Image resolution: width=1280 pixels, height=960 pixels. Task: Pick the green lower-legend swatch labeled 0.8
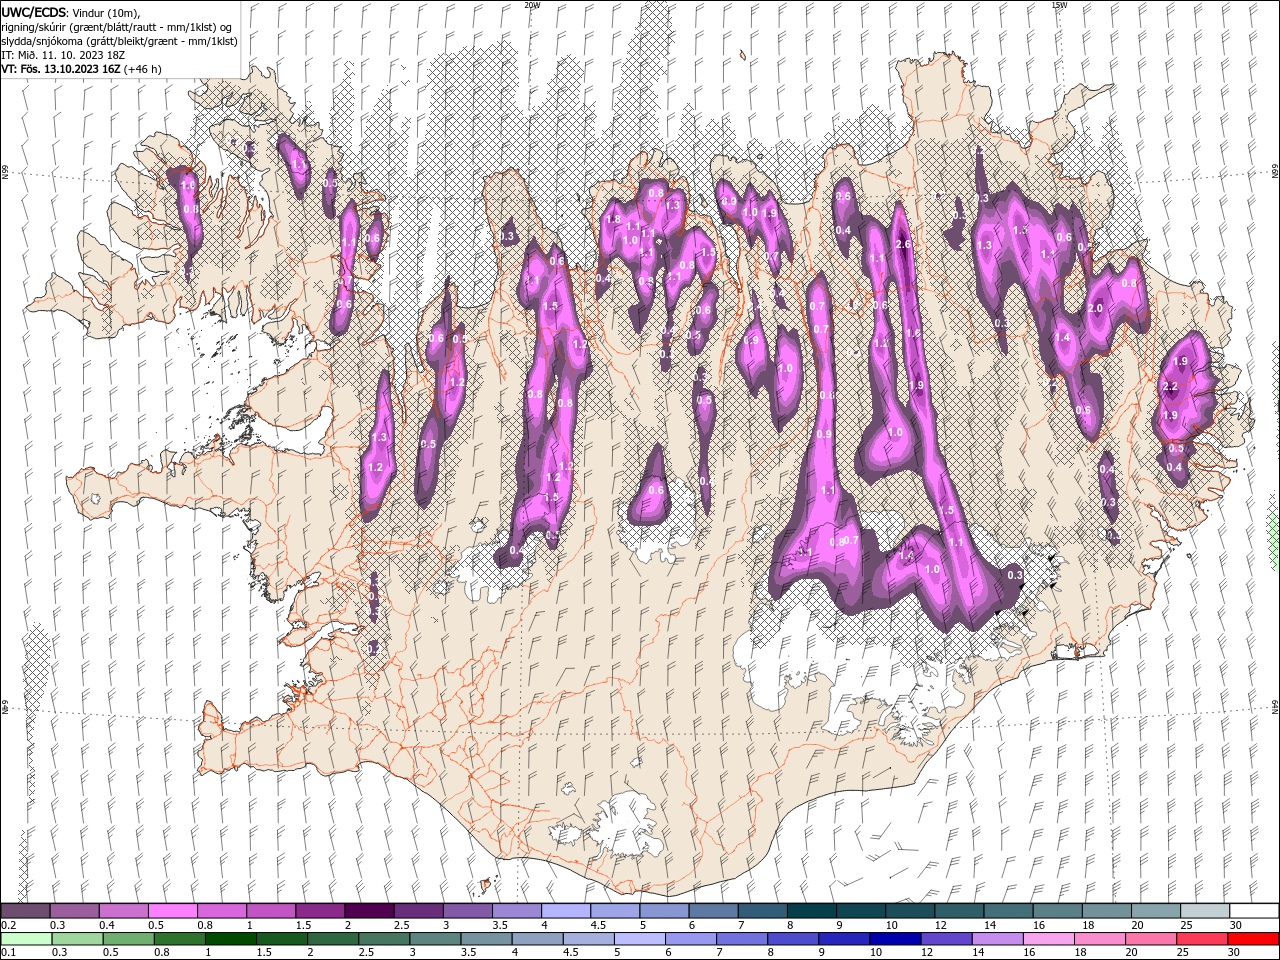[179, 939]
